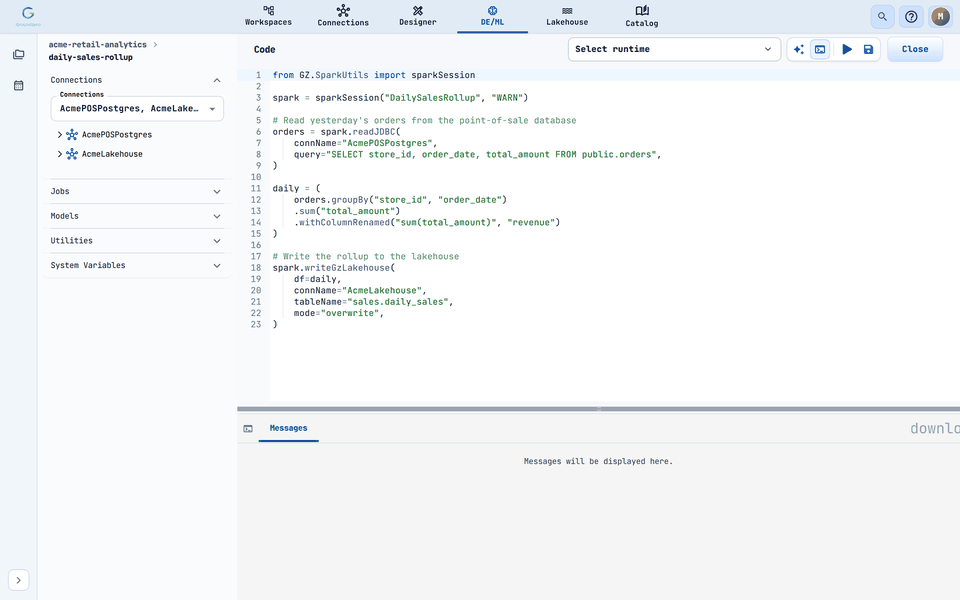Open the projects folder sidebar icon
The height and width of the screenshot is (600, 960).
(18, 54)
